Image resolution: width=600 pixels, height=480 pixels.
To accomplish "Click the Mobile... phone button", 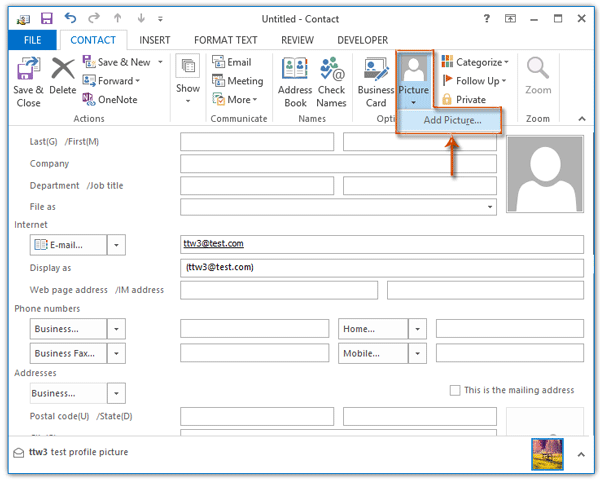I will [373, 353].
